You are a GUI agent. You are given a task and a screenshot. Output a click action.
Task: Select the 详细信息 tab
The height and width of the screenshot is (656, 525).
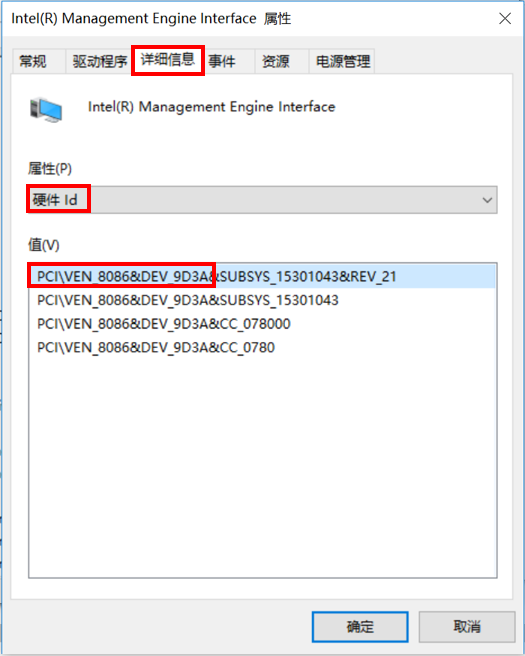pyautogui.click(x=168, y=60)
